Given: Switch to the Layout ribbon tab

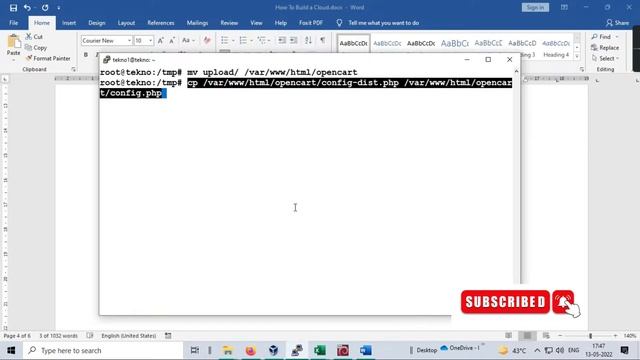Looking at the screenshot, I should [x=126, y=23].
